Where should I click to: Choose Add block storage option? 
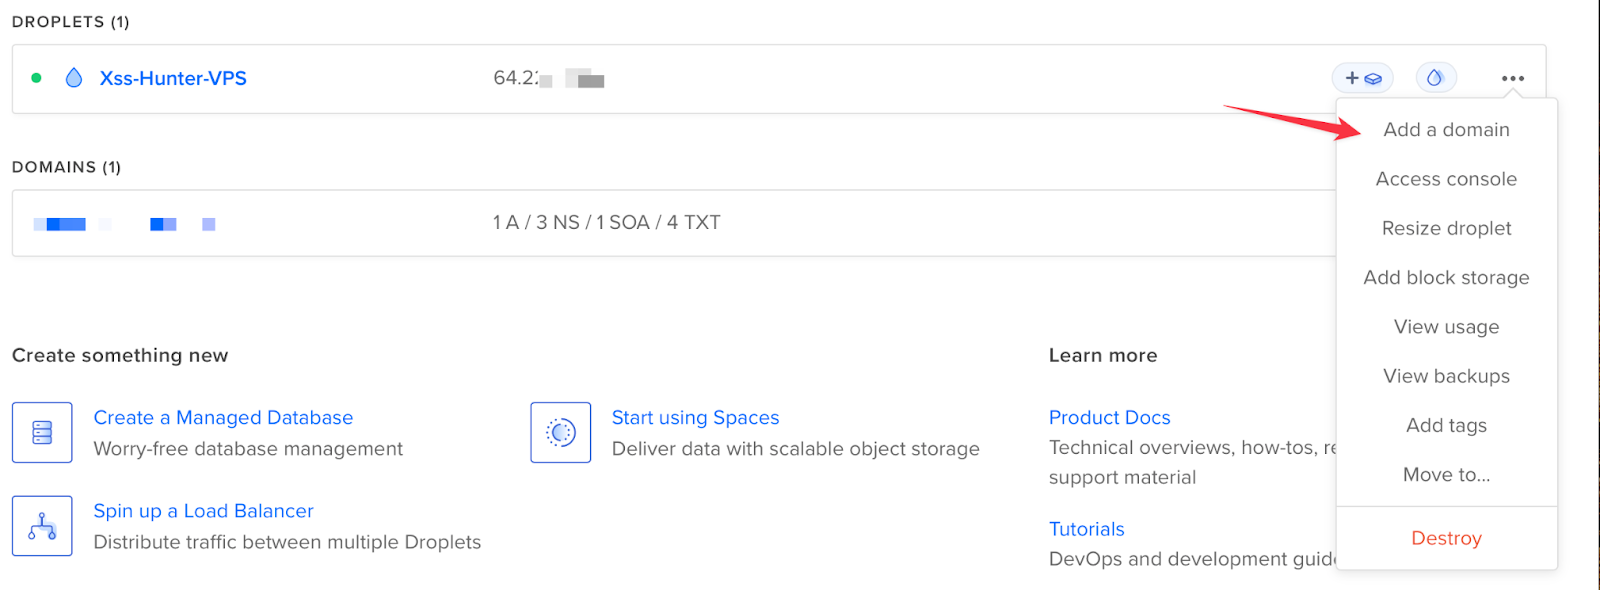pos(1446,277)
